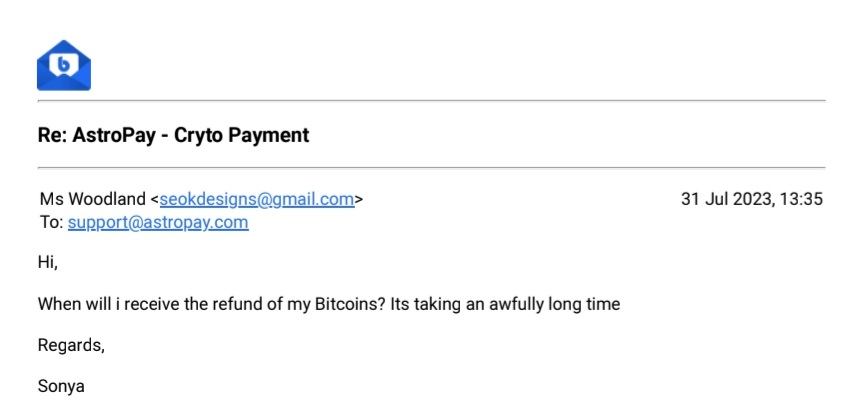Click the refund question sentence in body
This screenshot has height=412, width=855.
[328, 304]
